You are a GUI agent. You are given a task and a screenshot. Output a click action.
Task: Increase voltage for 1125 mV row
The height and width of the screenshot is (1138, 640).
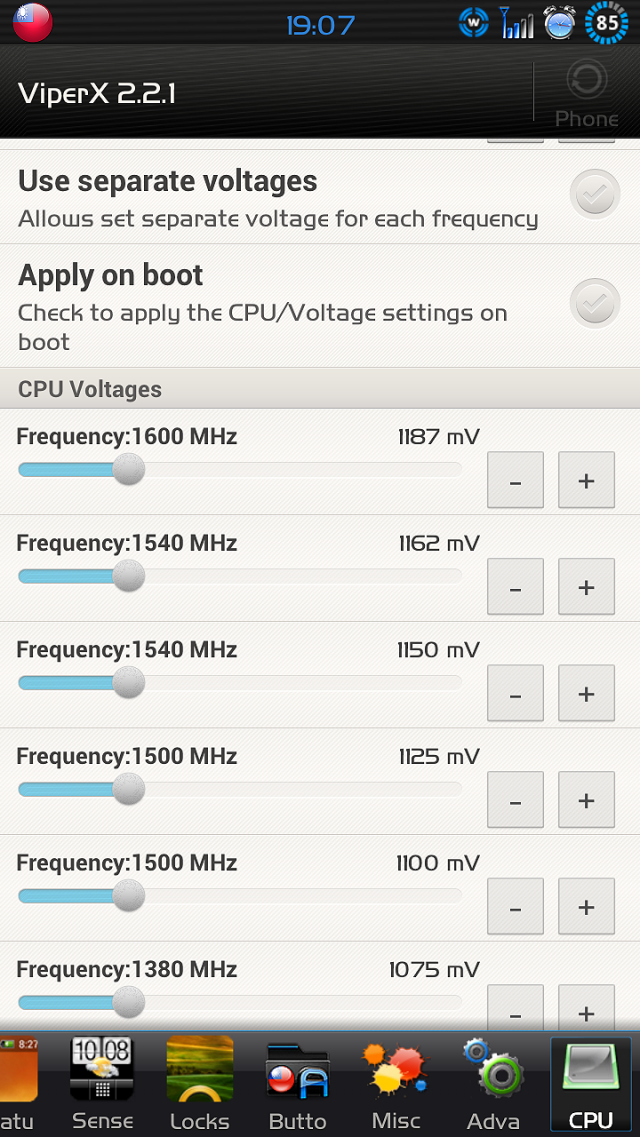586,800
